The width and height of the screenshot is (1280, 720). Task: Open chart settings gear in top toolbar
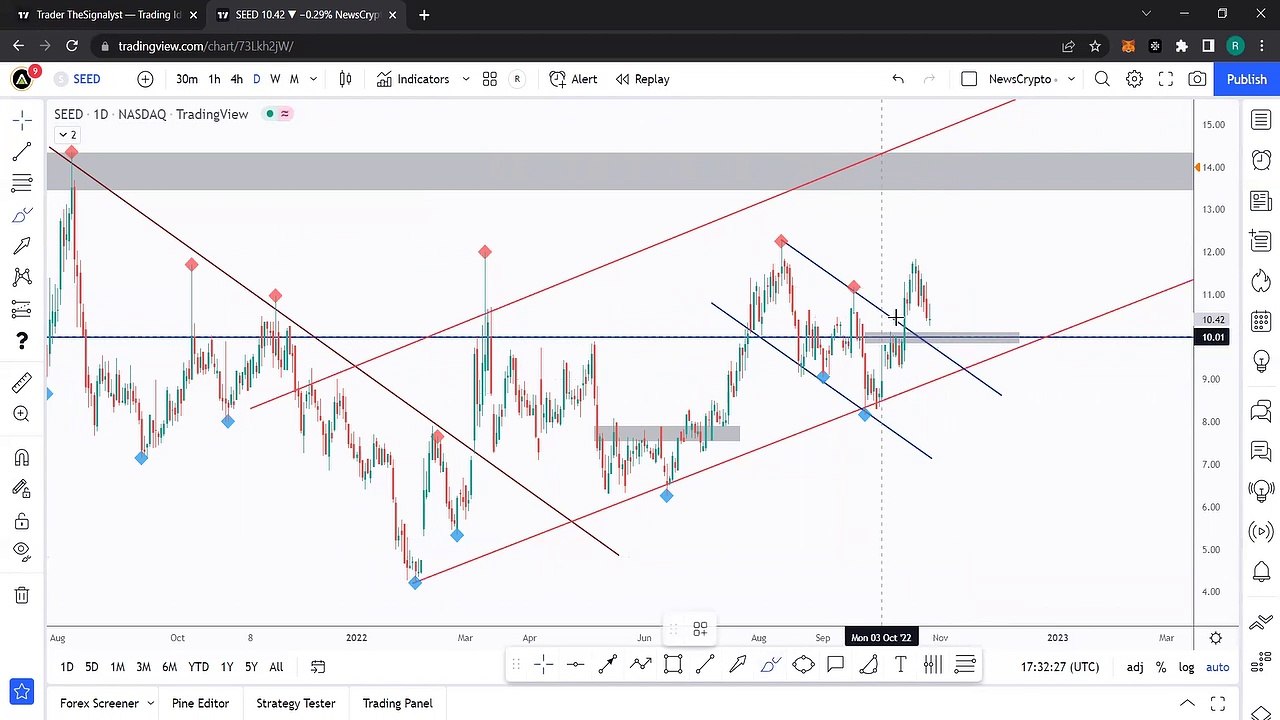1134,79
